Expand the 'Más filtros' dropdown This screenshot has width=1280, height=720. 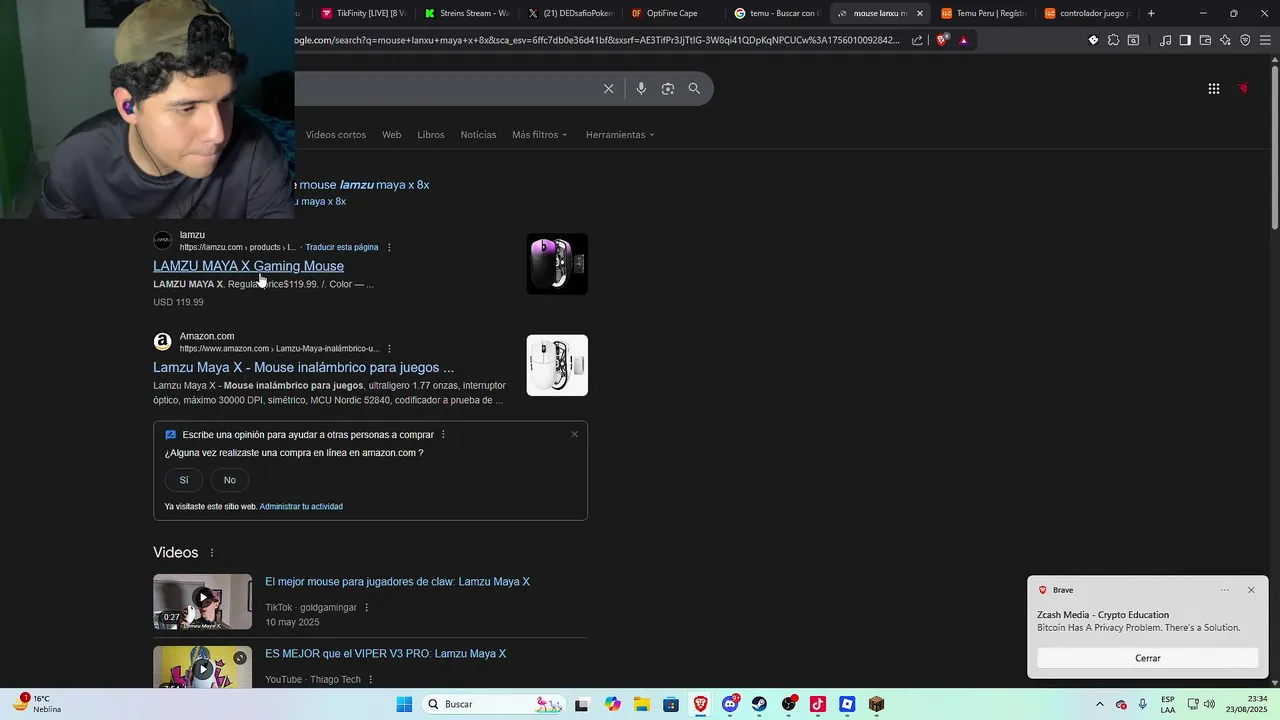[539, 135]
